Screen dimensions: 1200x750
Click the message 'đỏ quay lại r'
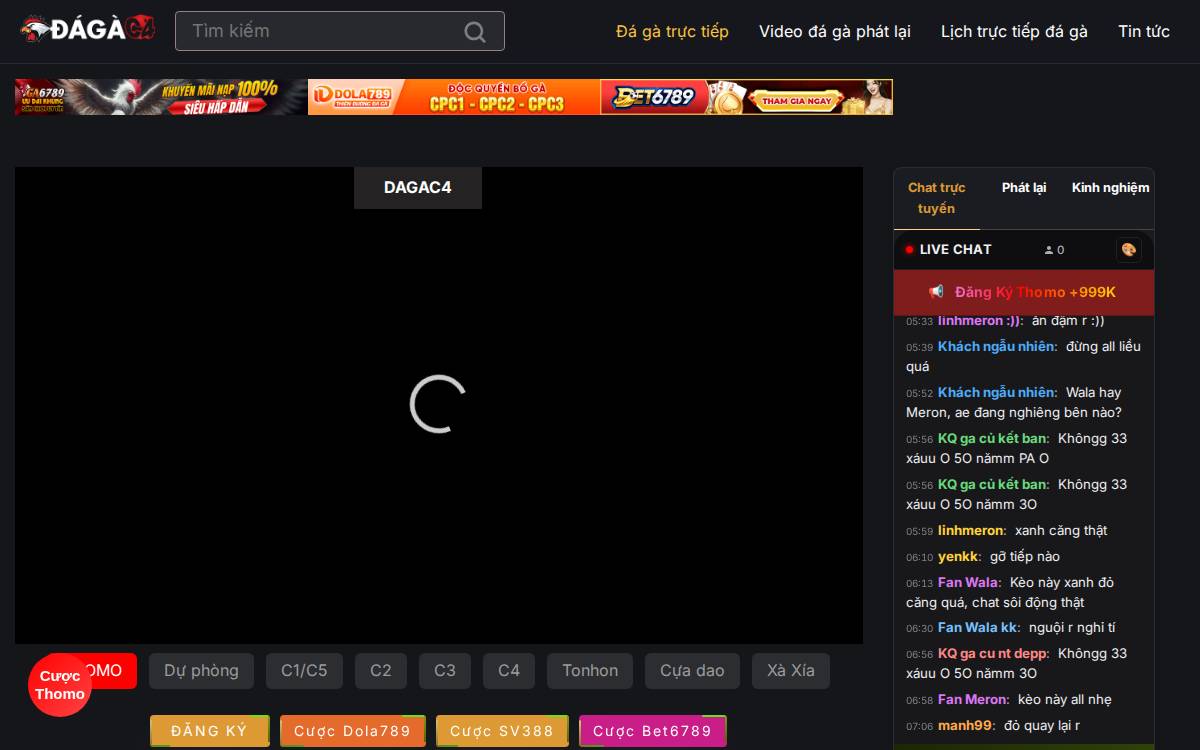(x=1042, y=726)
